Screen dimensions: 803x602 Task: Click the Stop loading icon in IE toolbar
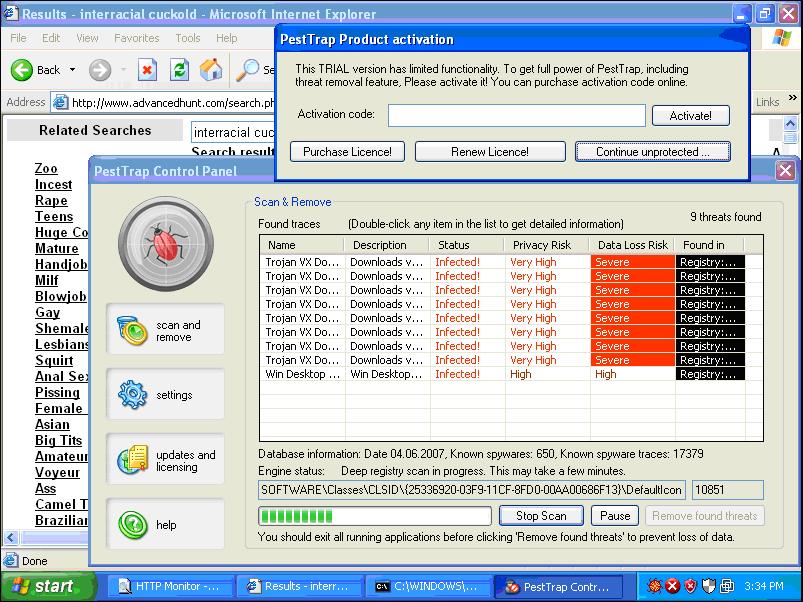(x=147, y=70)
